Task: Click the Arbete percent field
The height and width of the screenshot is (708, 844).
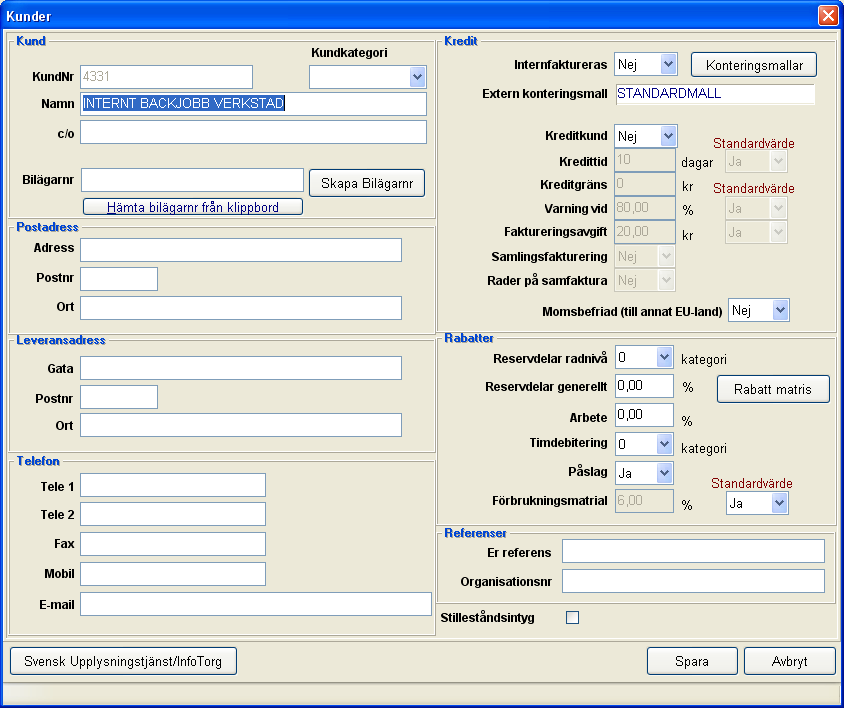Action: click(644, 415)
